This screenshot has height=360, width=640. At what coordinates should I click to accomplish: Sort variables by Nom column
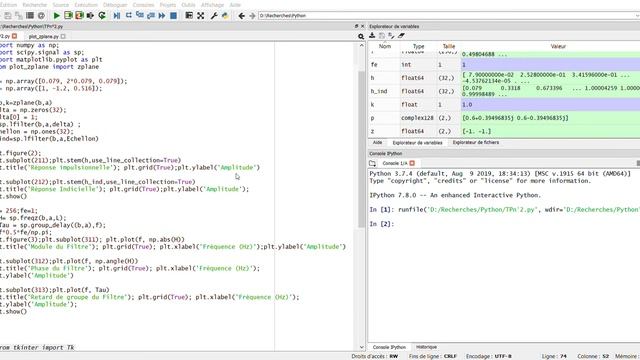pyautogui.click(x=384, y=46)
